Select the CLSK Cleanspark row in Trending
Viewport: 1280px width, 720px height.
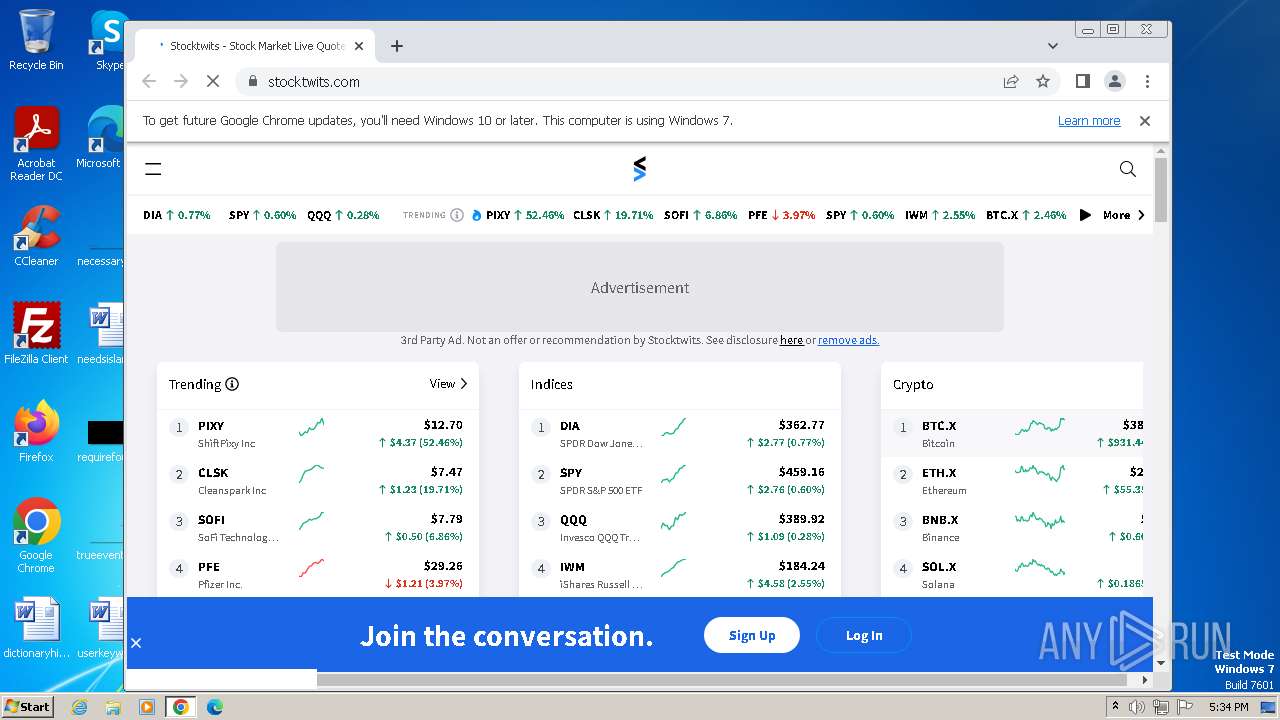318,480
